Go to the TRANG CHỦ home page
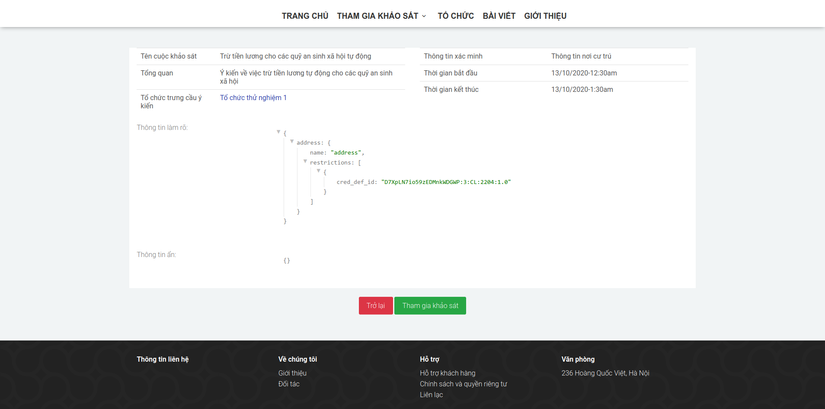Screen dimensions: 825x409 (305, 16)
